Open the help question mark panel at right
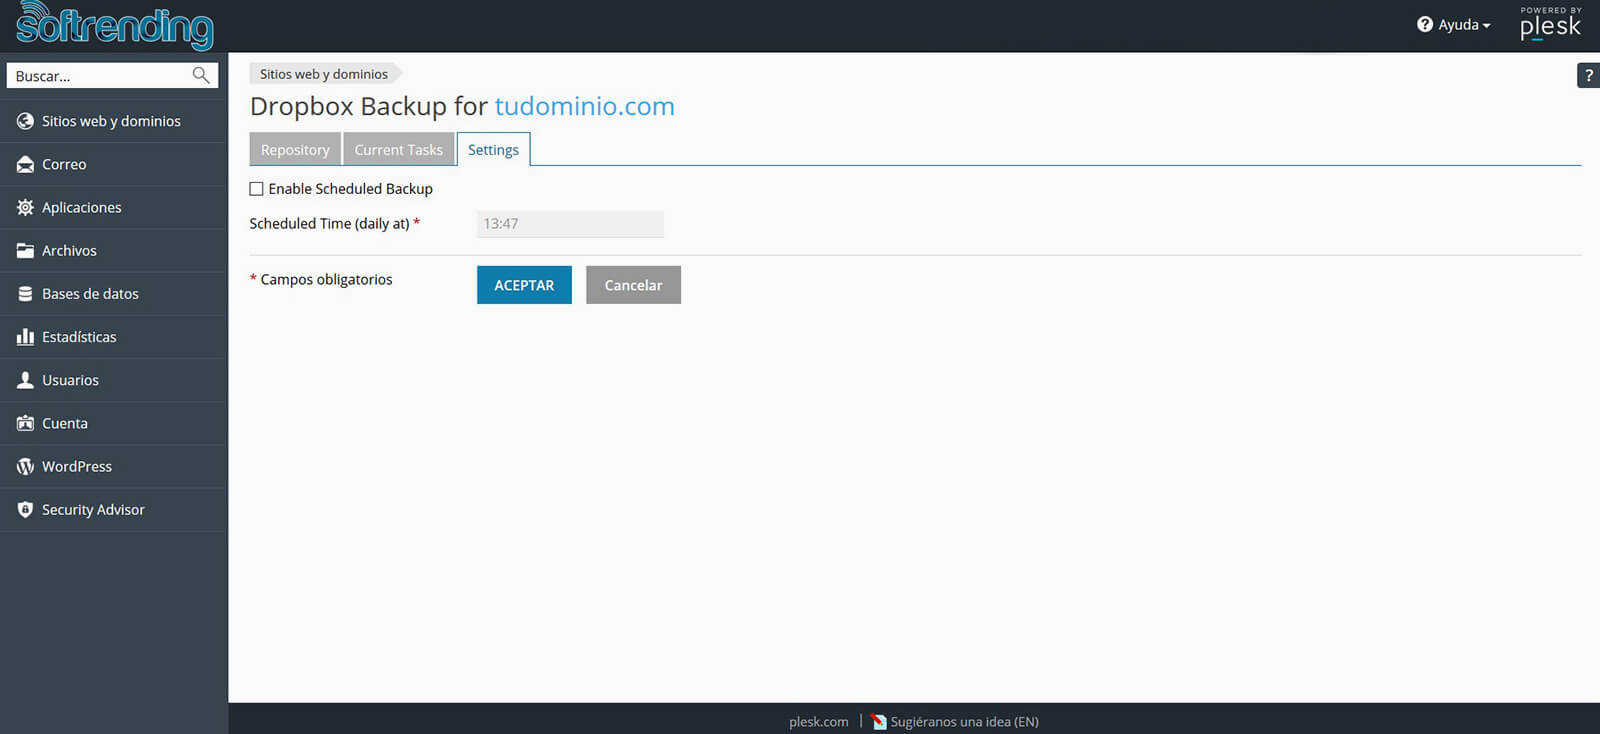 pyautogui.click(x=1588, y=75)
